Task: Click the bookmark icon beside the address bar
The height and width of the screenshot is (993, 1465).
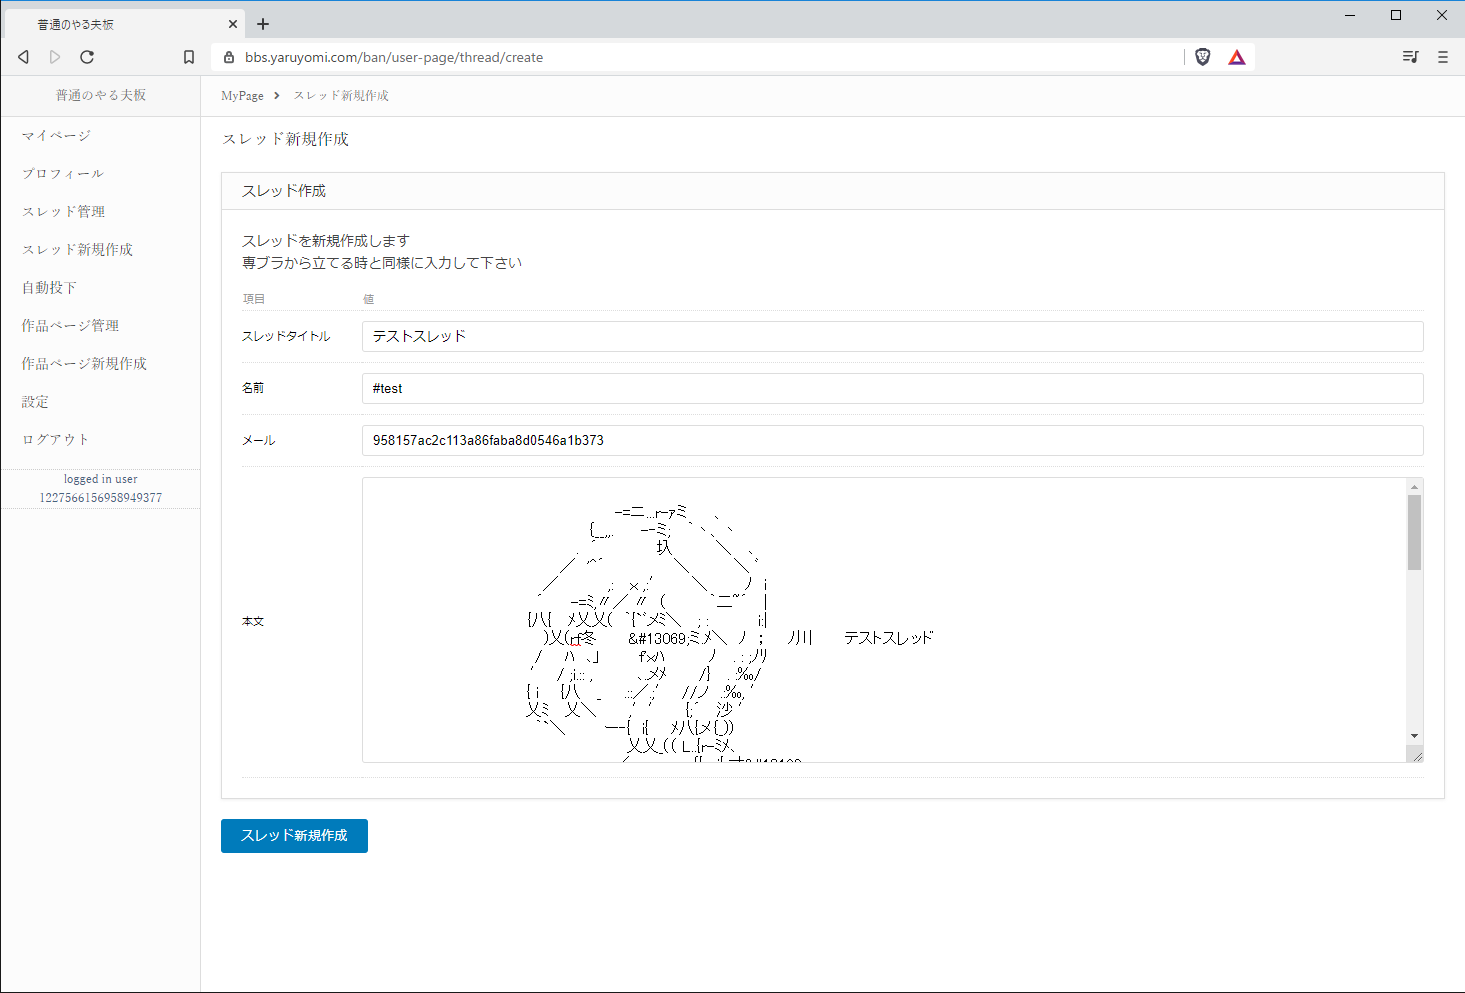Action: pos(189,57)
